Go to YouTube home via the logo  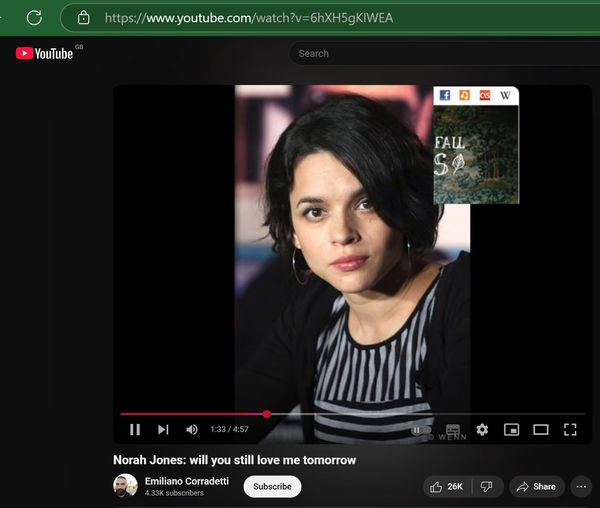pyautogui.click(x=44, y=53)
